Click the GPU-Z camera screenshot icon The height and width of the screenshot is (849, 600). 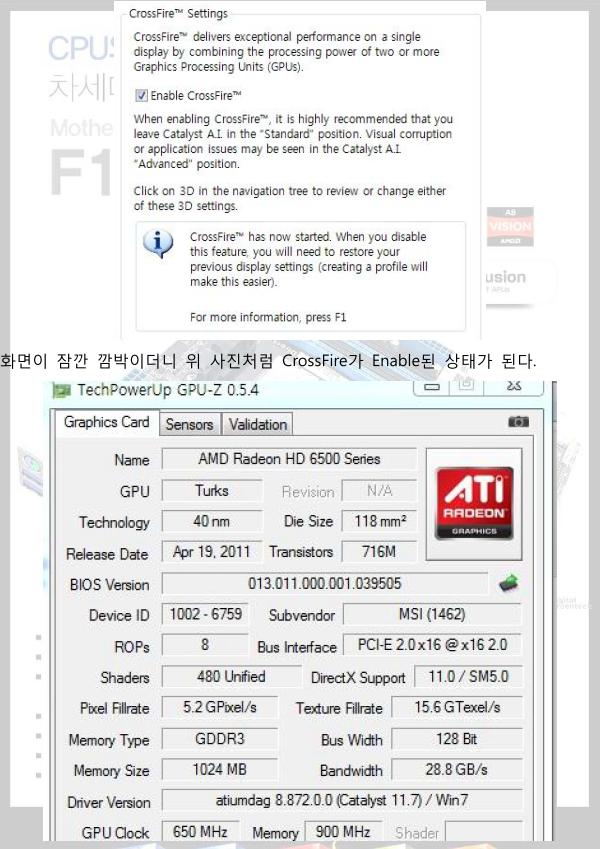pyautogui.click(x=518, y=422)
